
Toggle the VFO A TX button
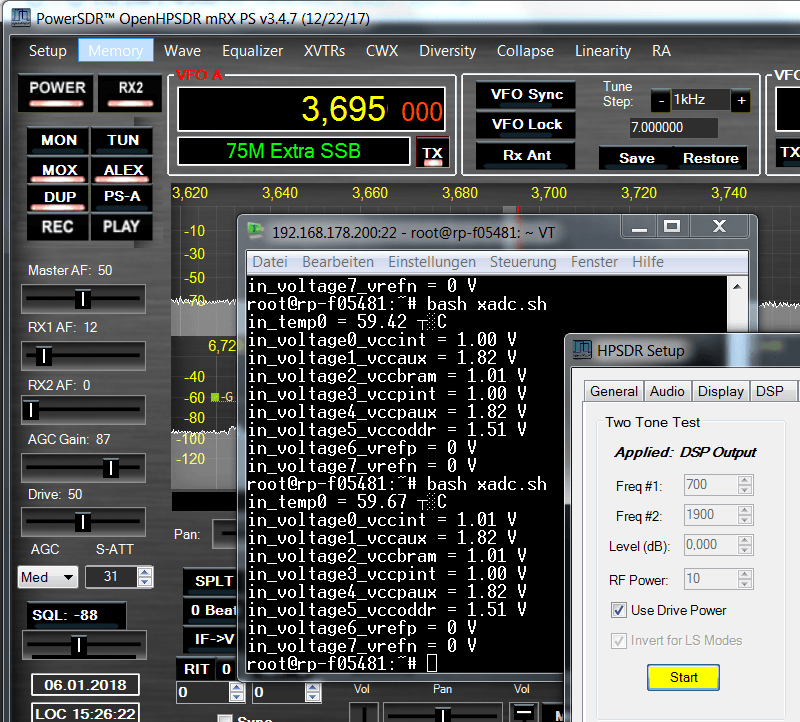433,153
